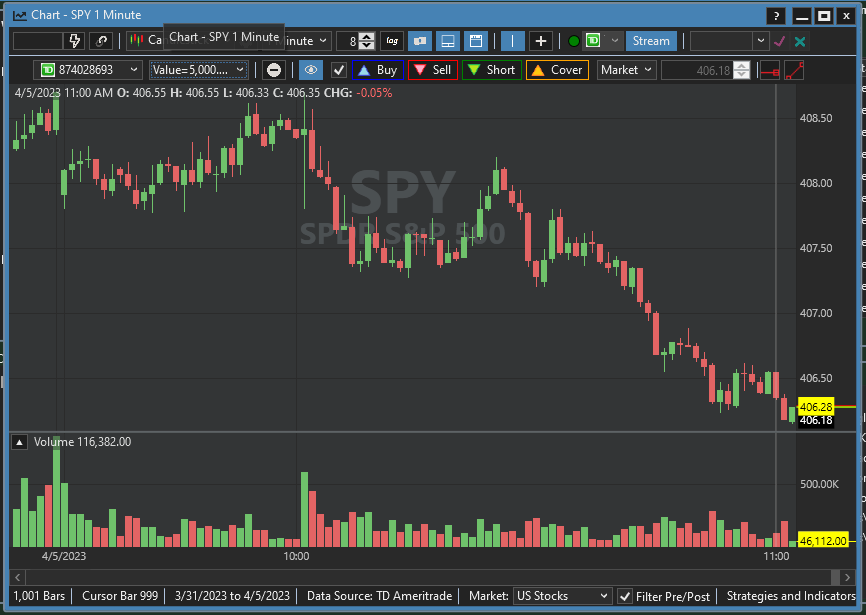The image size is (866, 615).
Task: Click the Stream button
Action: coord(651,41)
